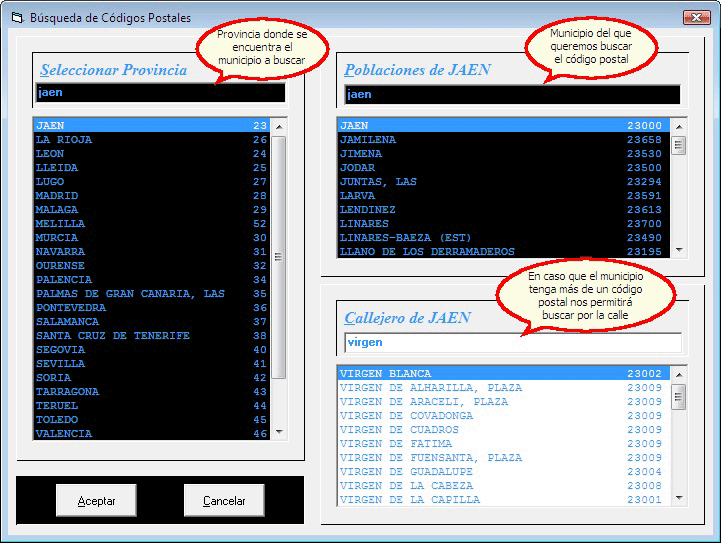Click the province list scrollbar thumb
This screenshot has height=543, width=721.
[x=279, y=255]
